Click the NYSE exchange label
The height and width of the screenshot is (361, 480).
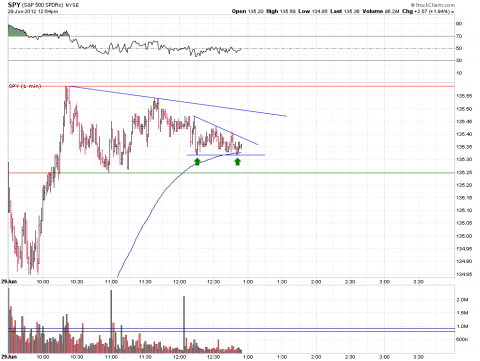72,5
